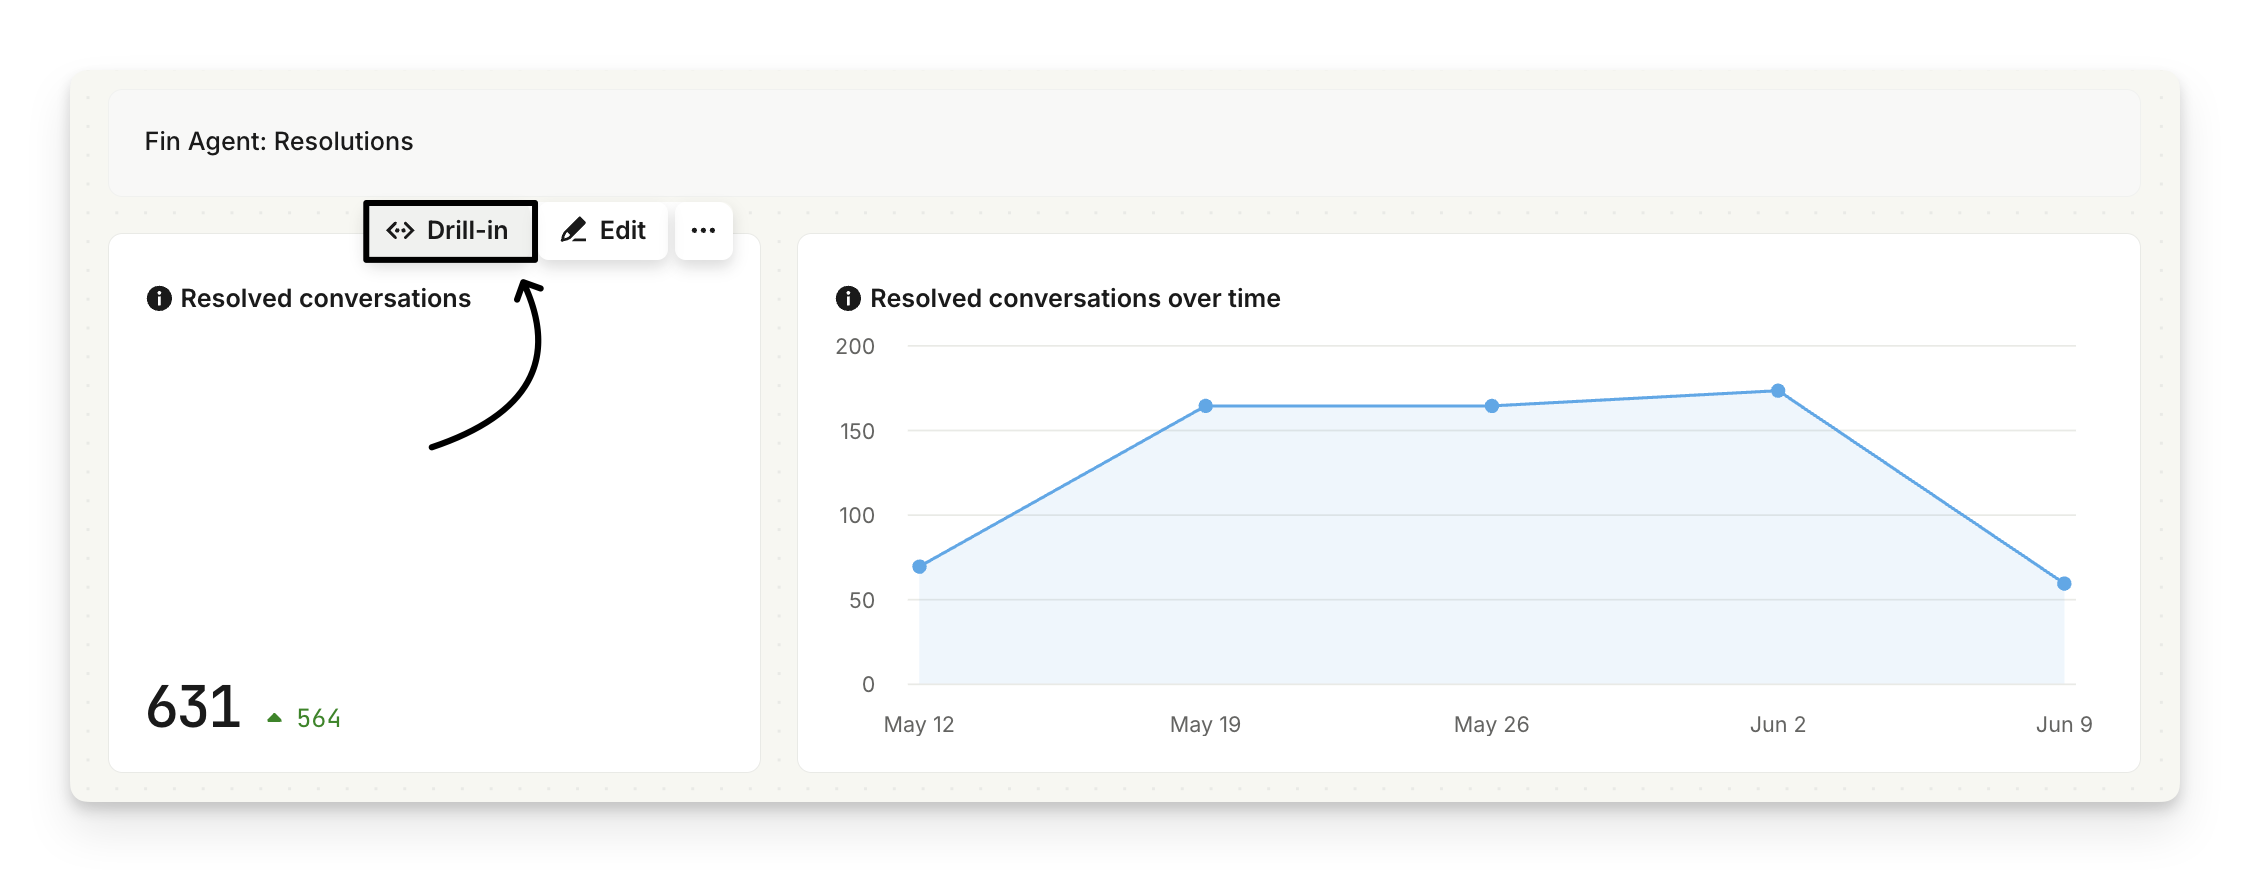Select the May 26 data point on chart
Screen dimensions: 2250x872
pos(1491,406)
